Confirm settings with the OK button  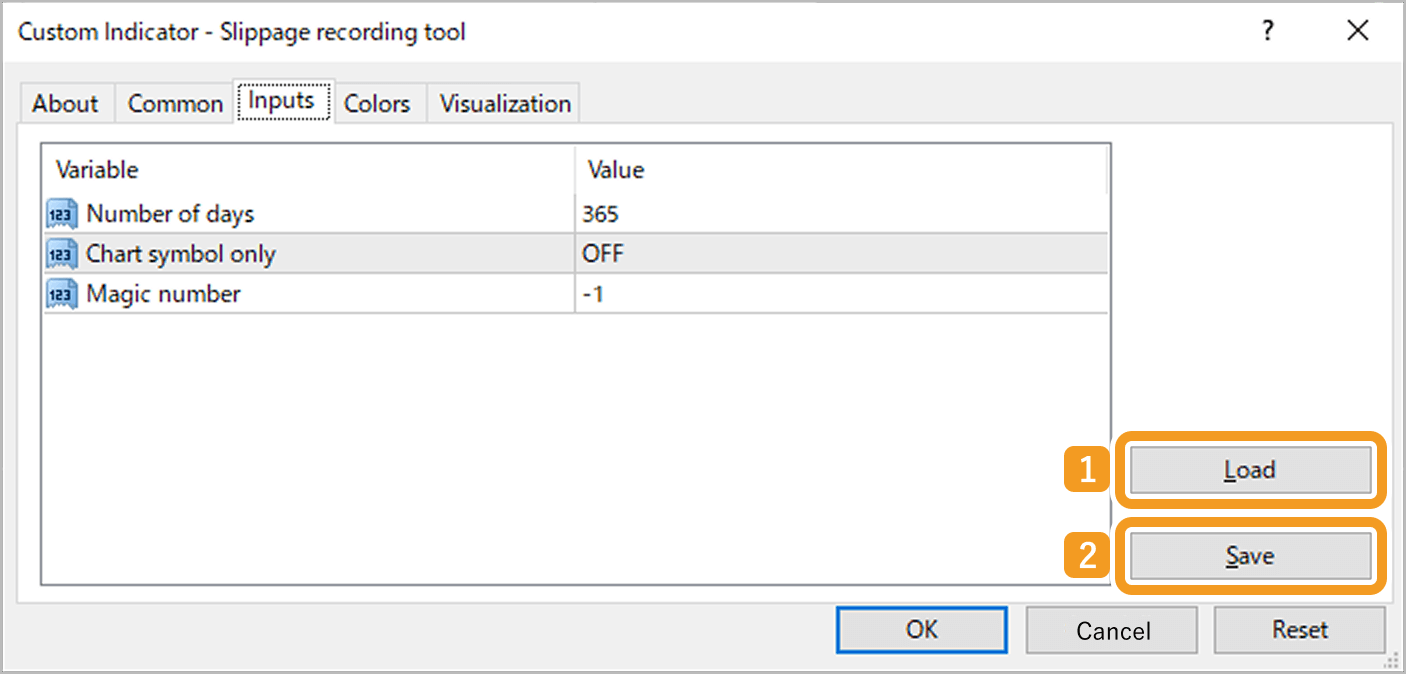click(x=921, y=630)
